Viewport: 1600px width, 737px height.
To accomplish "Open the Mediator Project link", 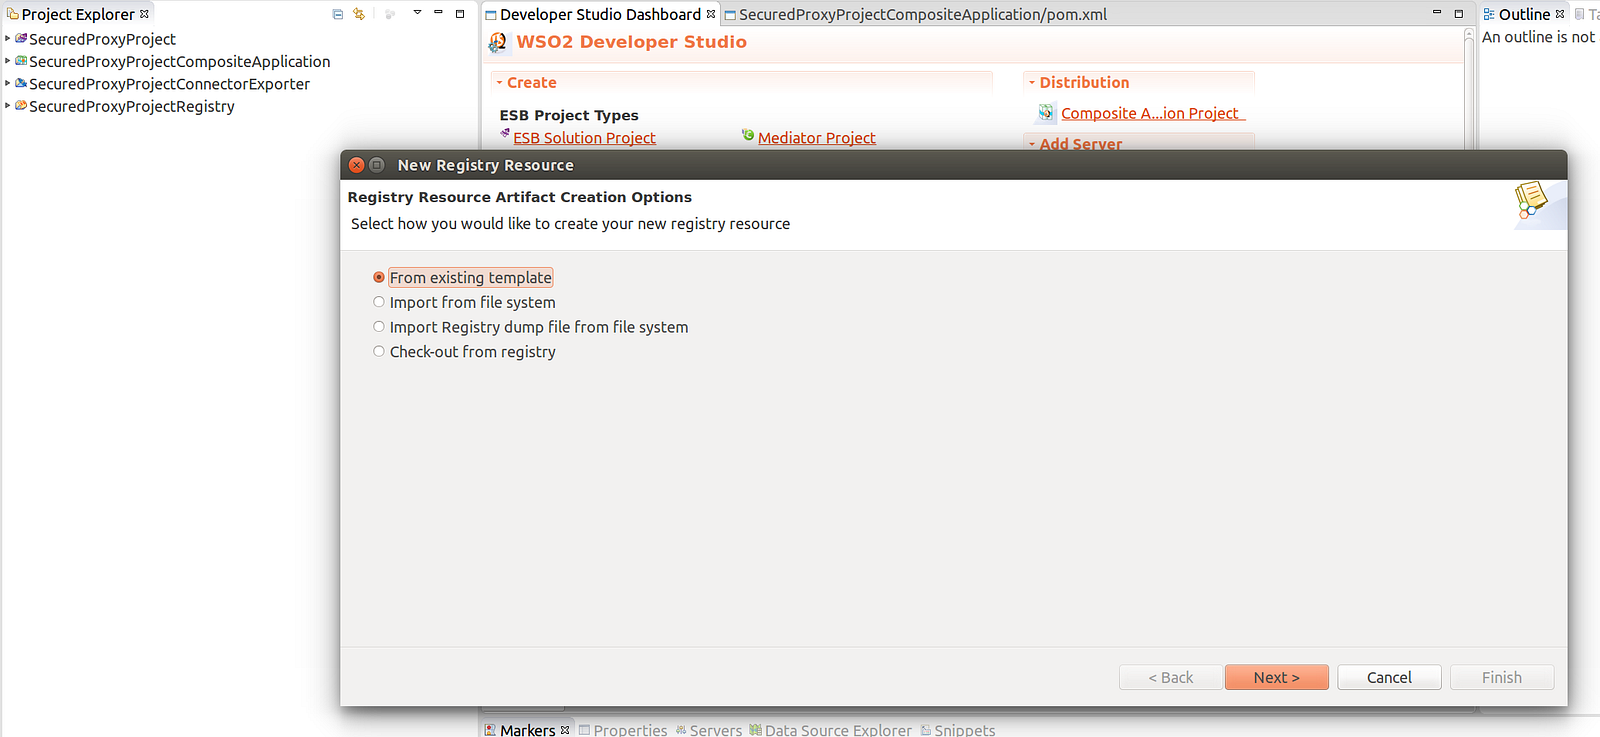I will pos(817,138).
